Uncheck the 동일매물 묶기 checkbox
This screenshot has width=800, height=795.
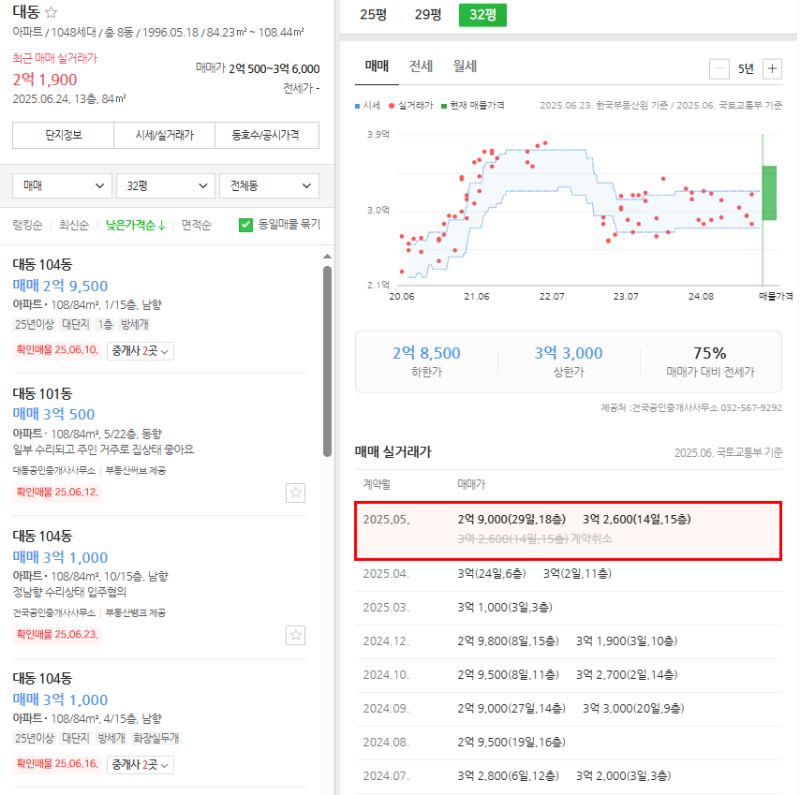click(x=245, y=226)
